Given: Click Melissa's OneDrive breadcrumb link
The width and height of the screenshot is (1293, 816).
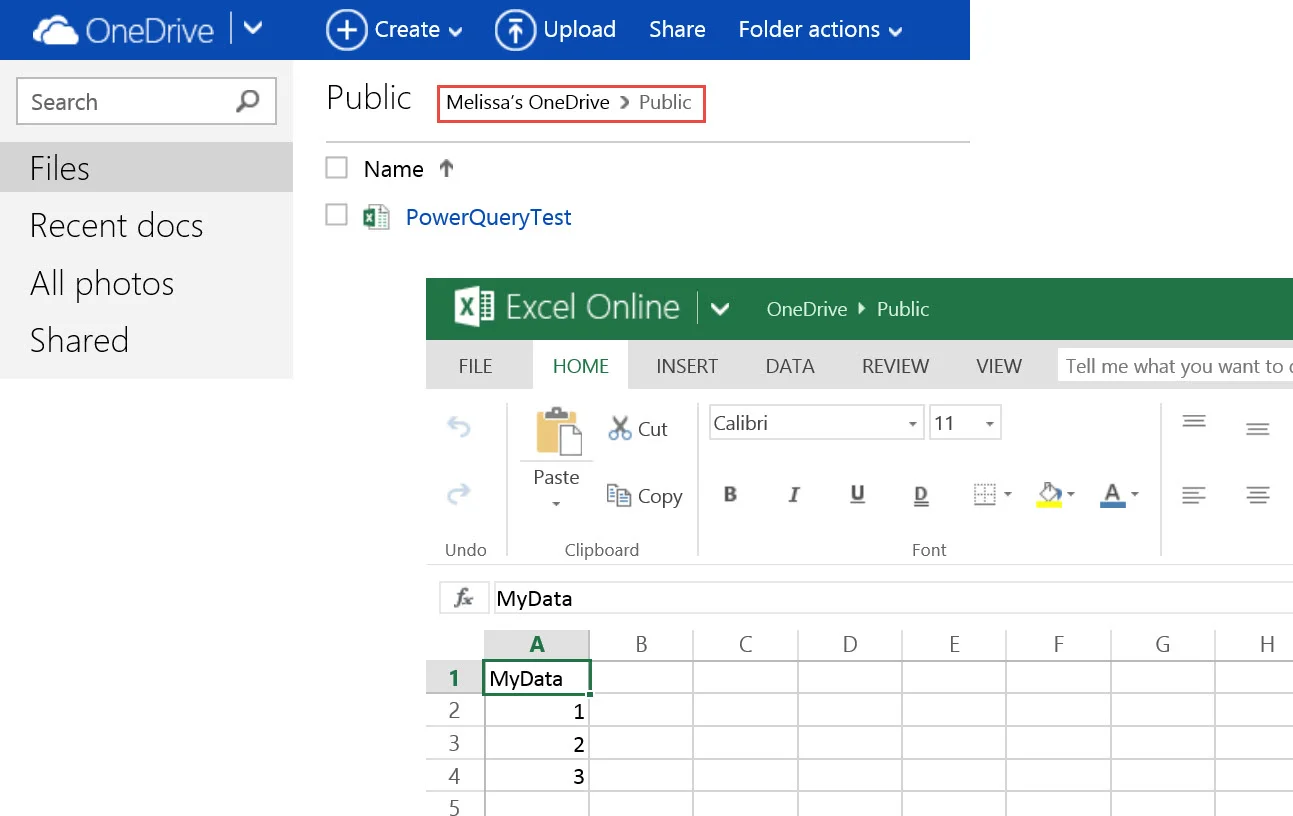Looking at the screenshot, I should (x=528, y=102).
